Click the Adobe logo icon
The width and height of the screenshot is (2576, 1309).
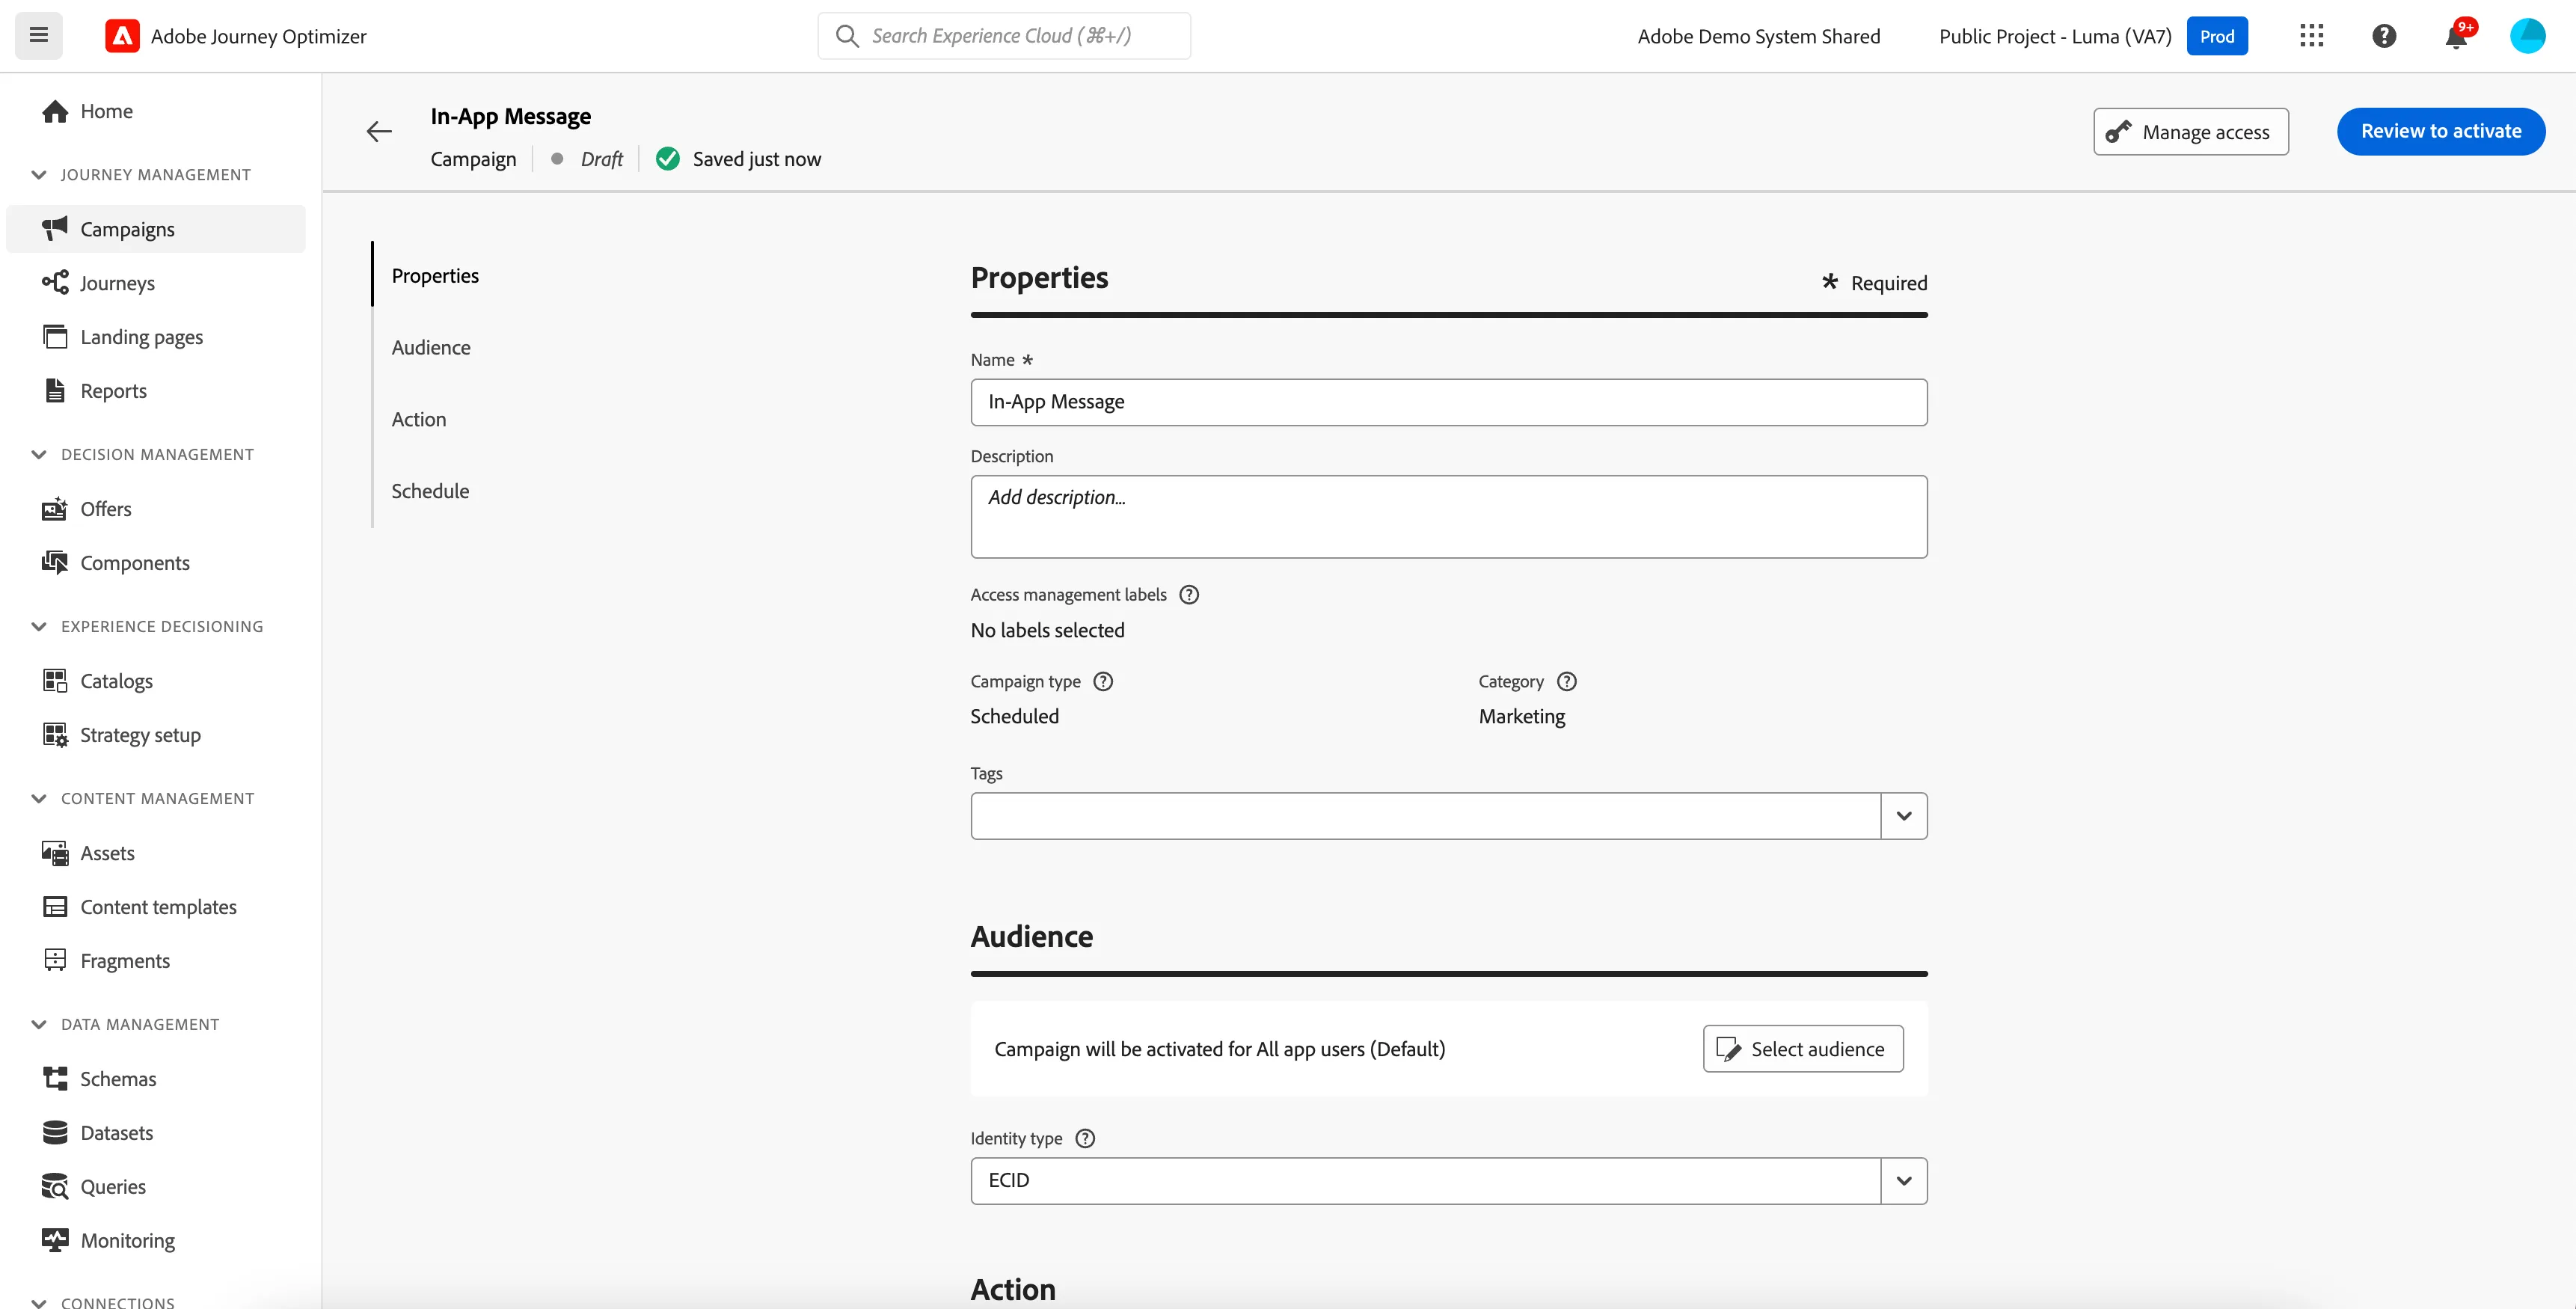coord(122,36)
